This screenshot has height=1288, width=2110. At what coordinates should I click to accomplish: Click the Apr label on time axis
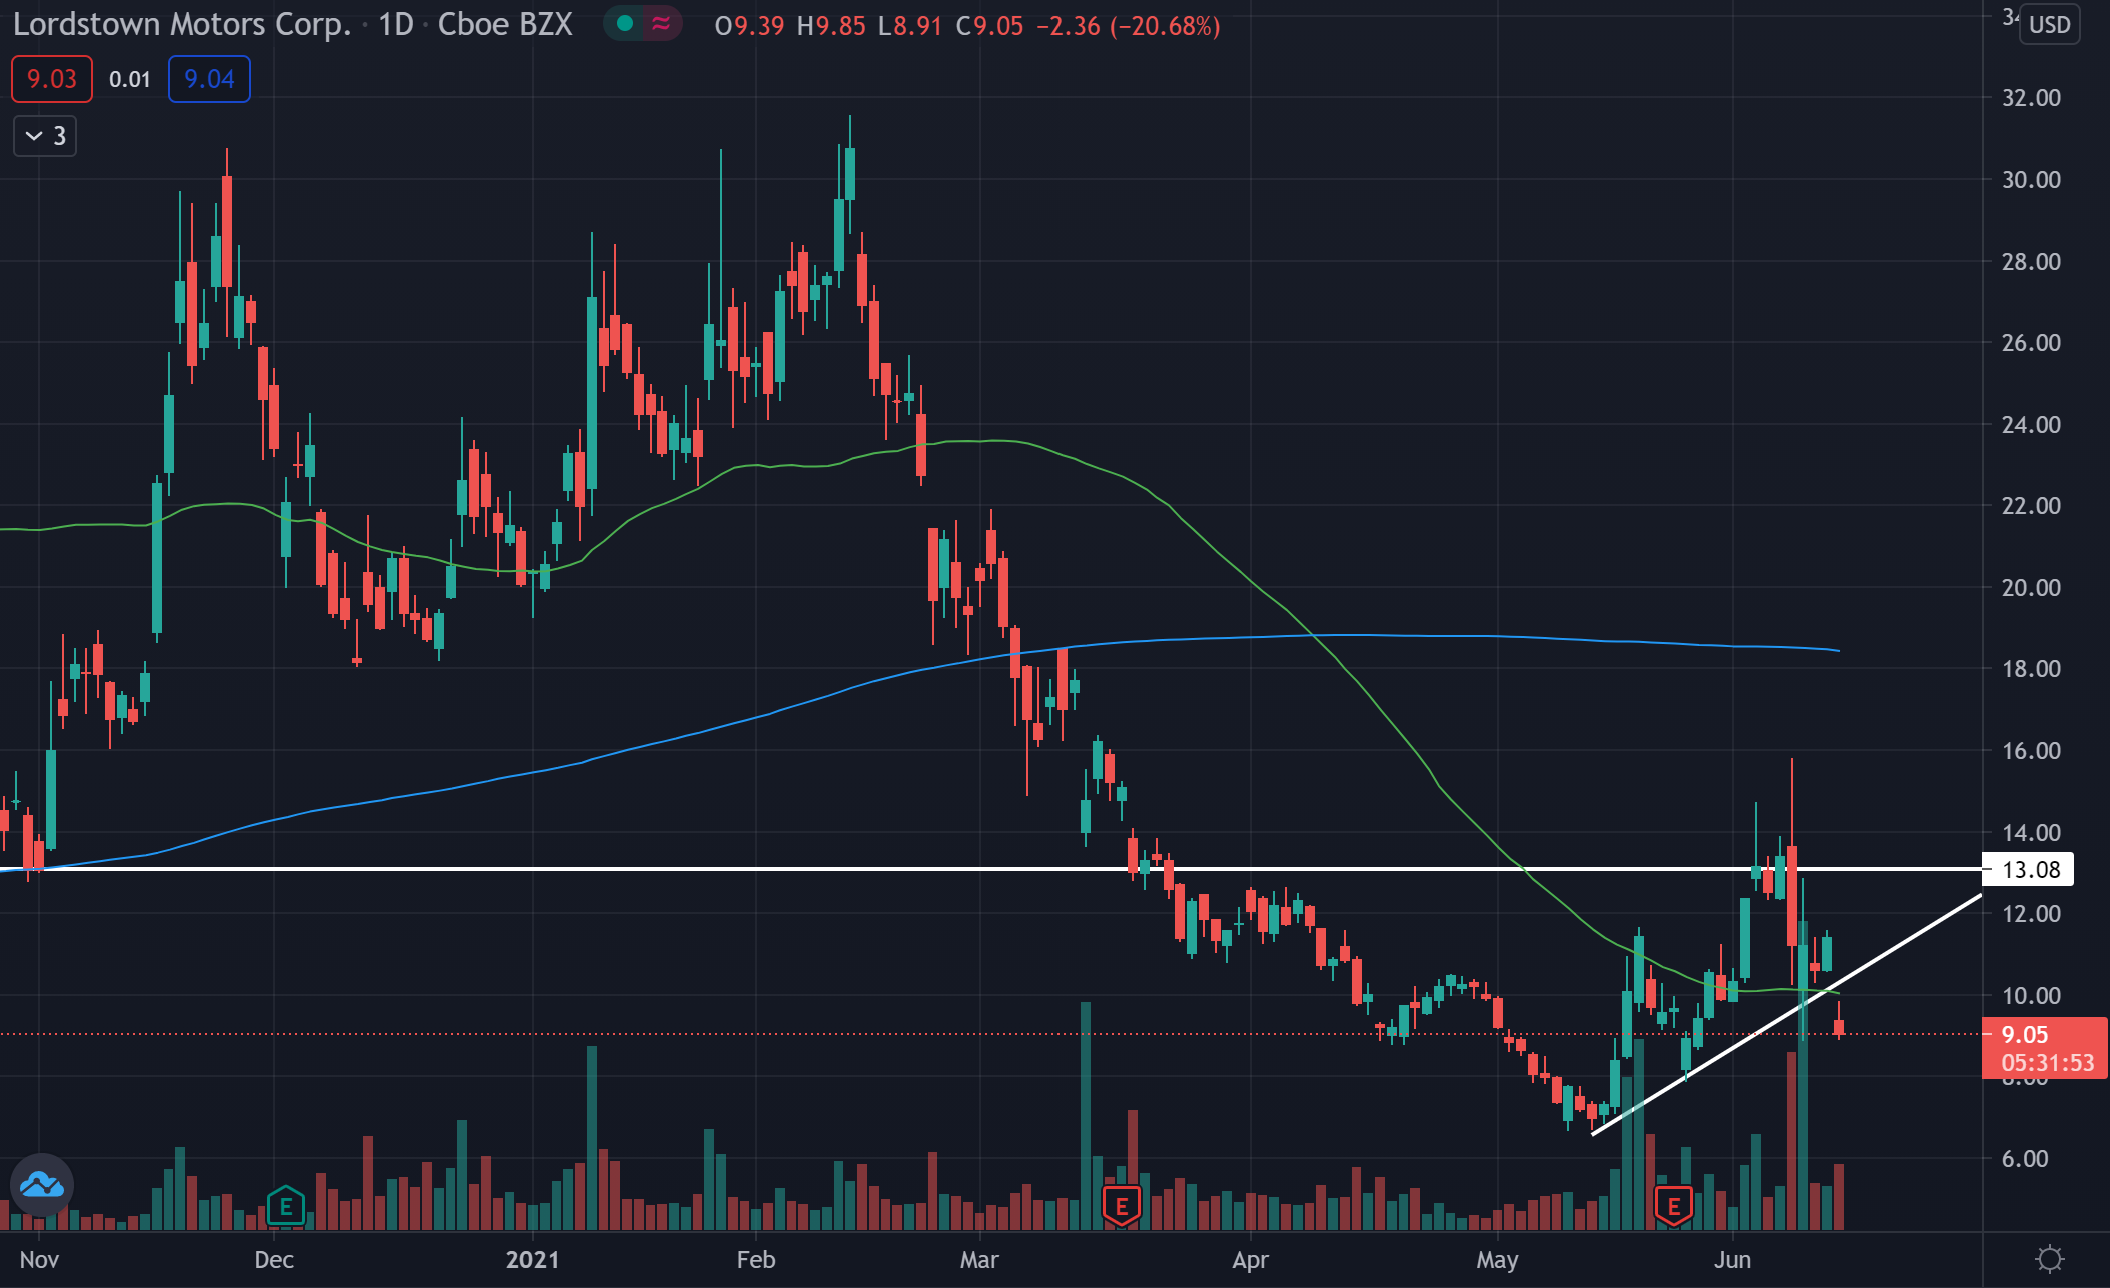coord(1251,1260)
